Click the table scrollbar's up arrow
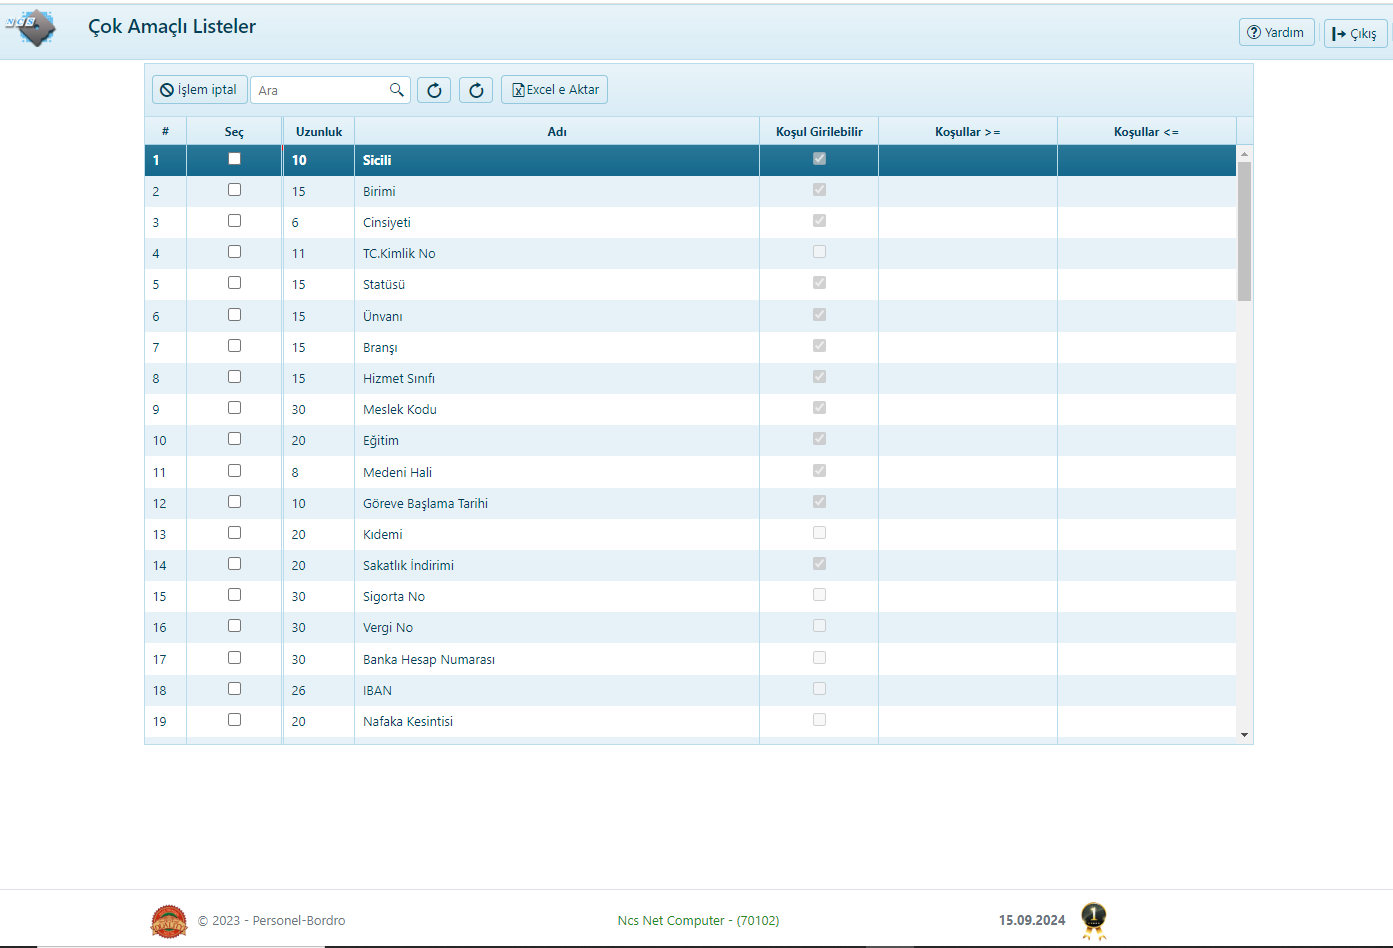Image resolution: width=1393 pixels, height=948 pixels. point(1244,154)
